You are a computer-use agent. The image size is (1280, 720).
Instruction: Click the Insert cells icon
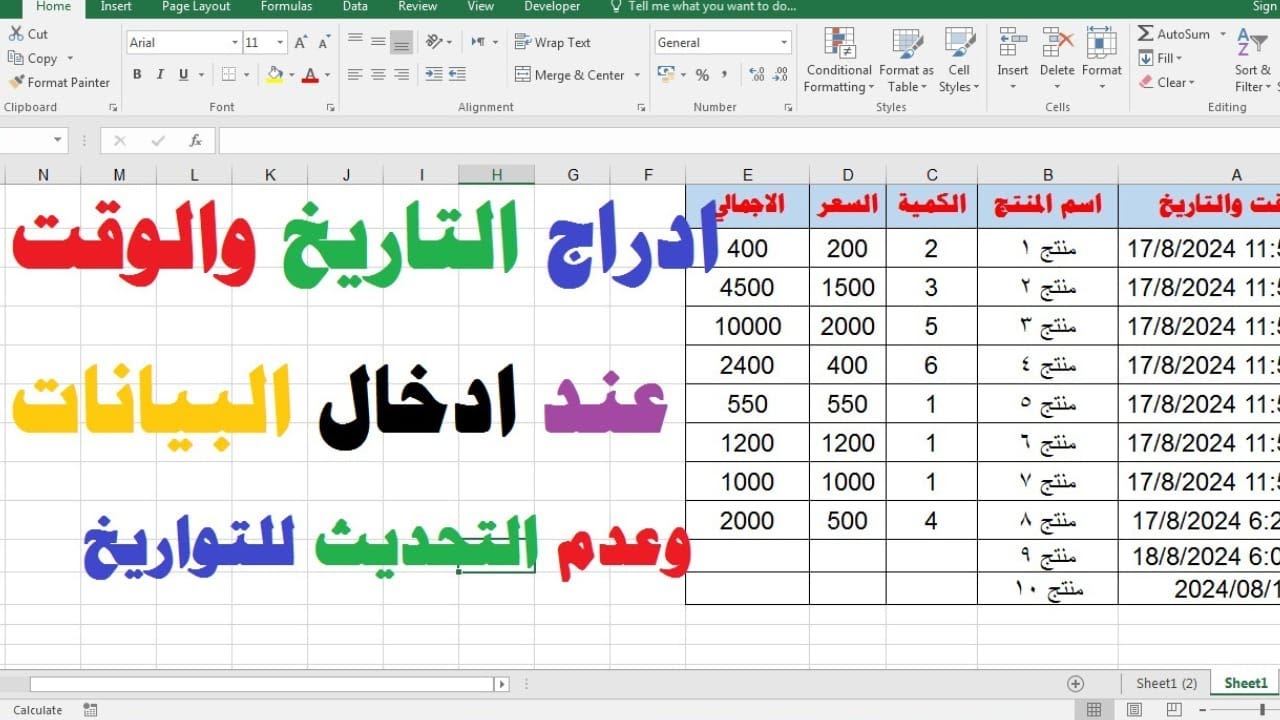pos(1012,44)
